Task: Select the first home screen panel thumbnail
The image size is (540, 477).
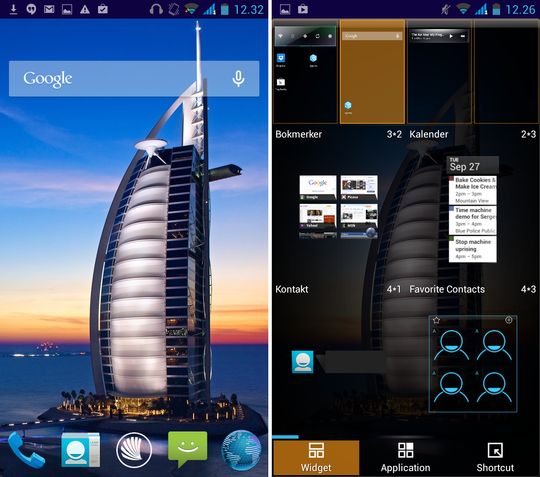Action: tap(305, 71)
